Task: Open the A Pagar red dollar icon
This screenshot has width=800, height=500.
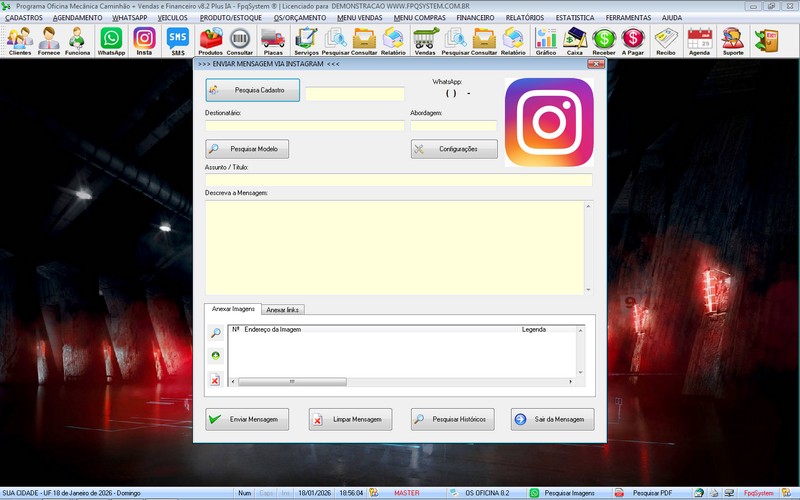Action: (633, 41)
